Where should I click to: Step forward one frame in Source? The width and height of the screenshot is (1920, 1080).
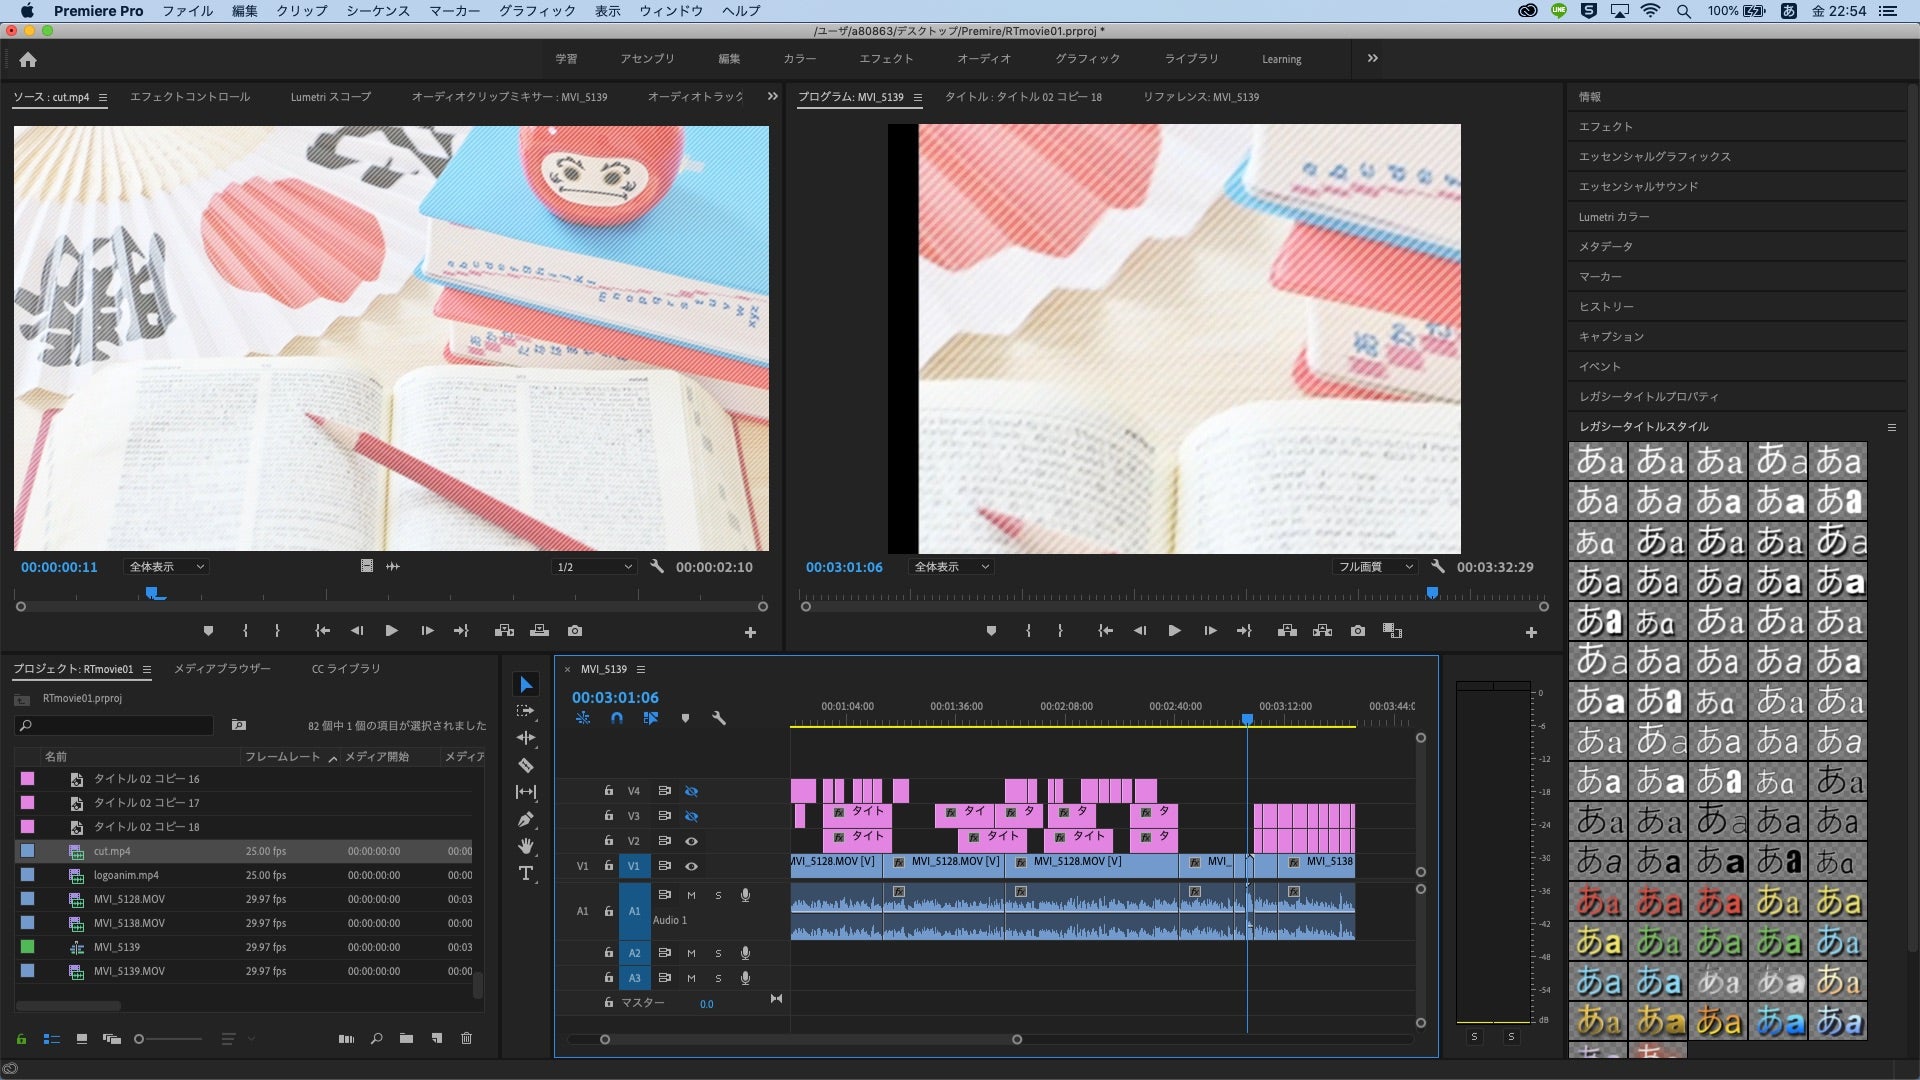coord(427,631)
